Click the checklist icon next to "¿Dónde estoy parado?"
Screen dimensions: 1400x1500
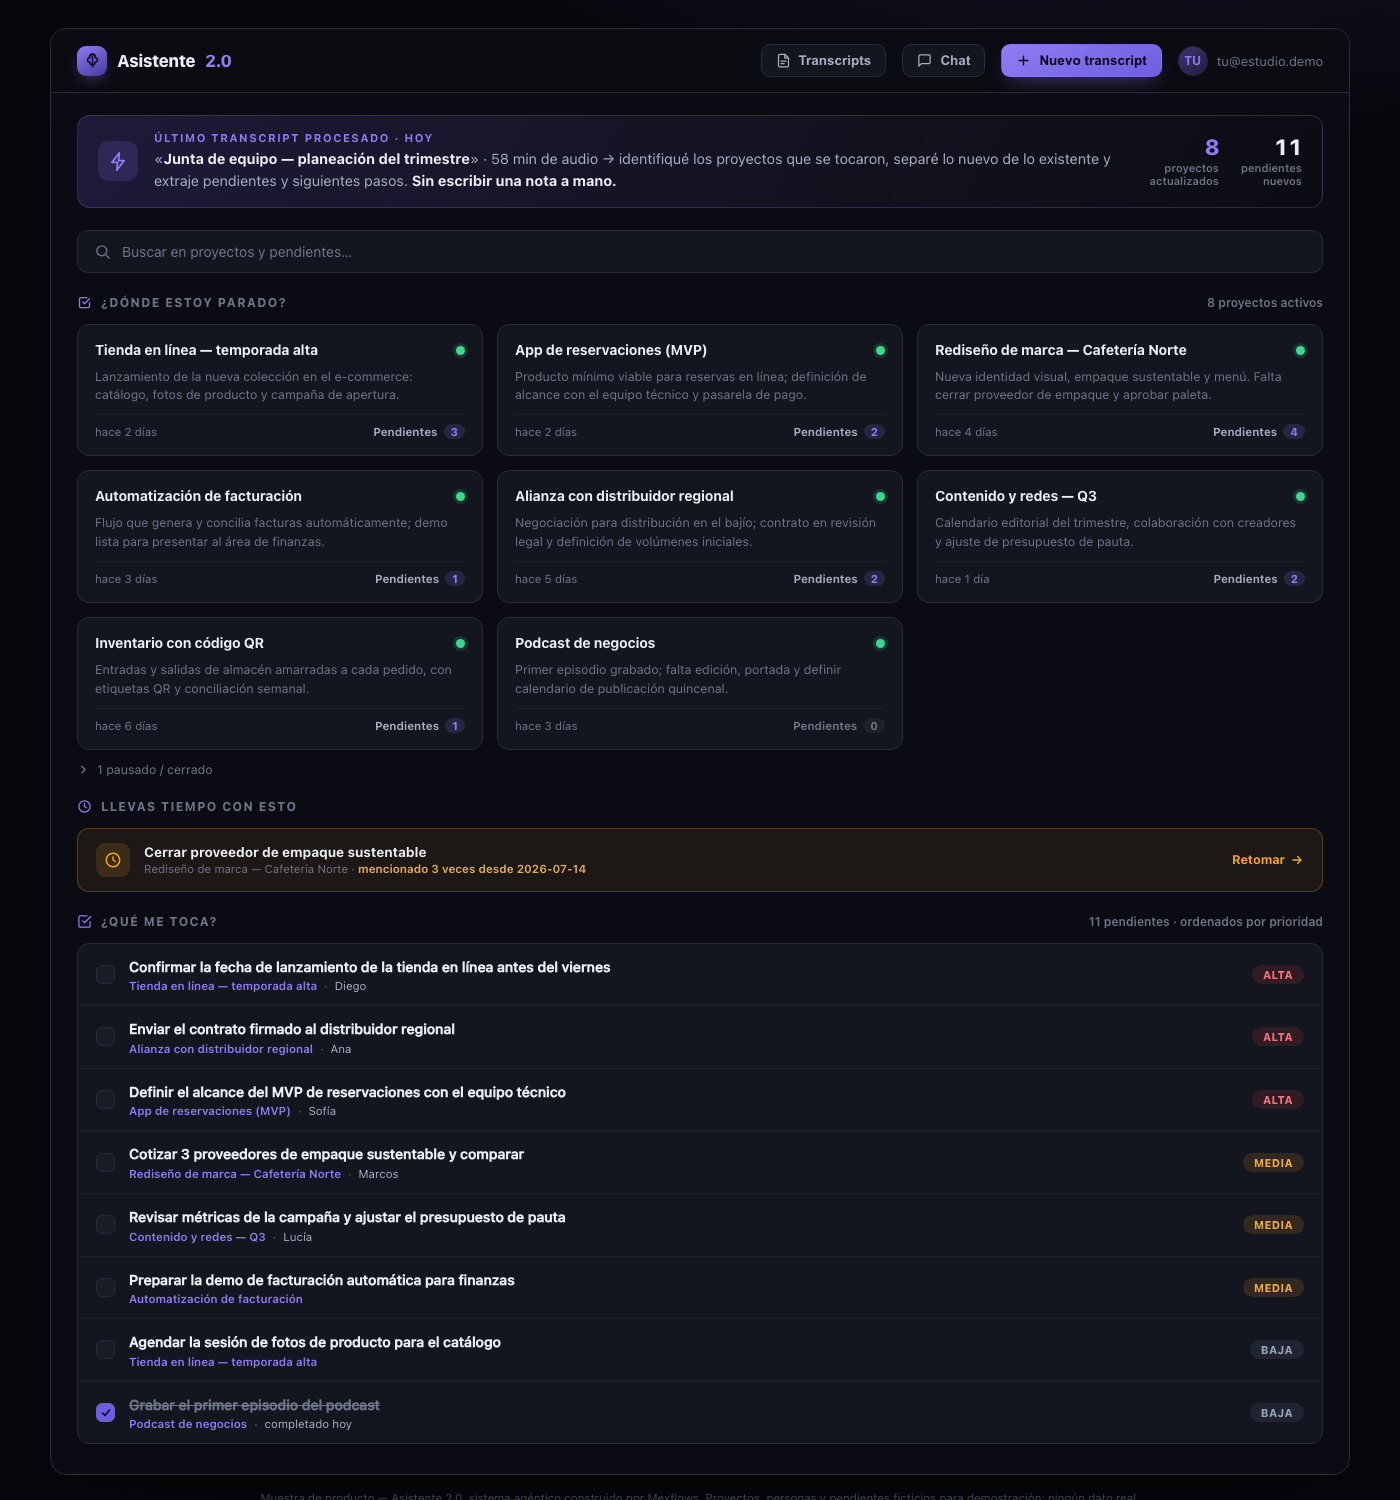[x=85, y=303]
